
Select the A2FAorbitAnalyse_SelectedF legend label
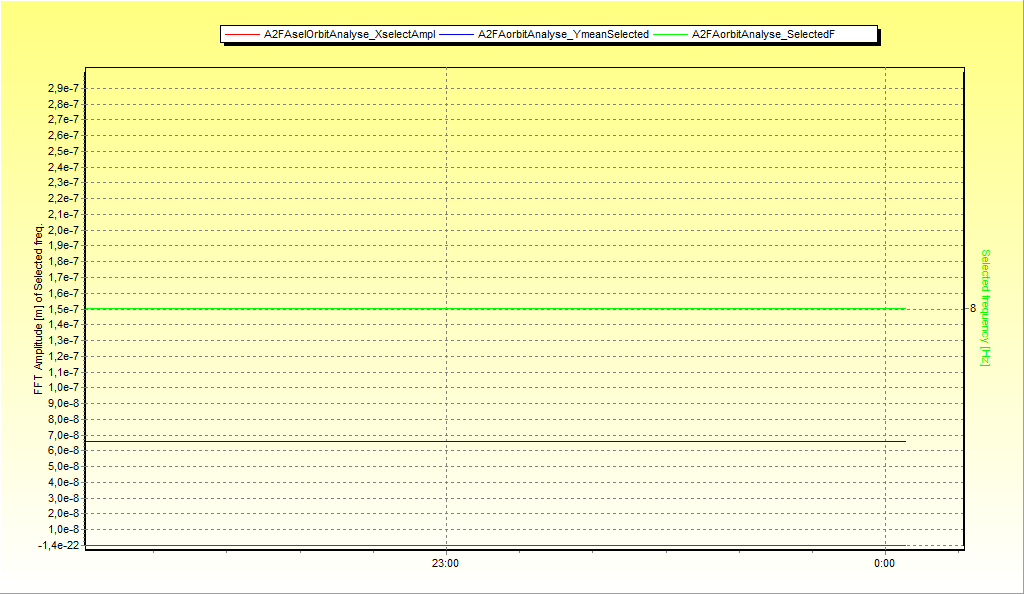coord(763,35)
